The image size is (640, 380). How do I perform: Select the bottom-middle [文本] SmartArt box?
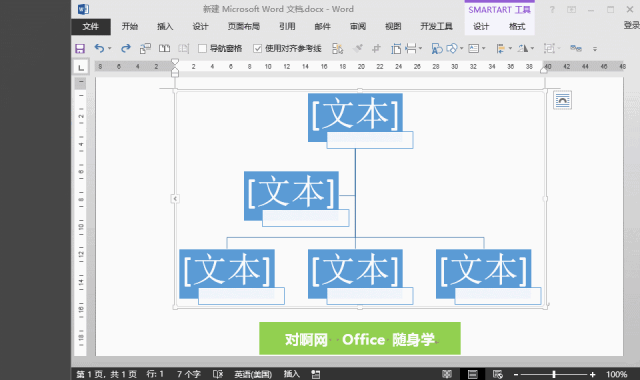coord(355,273)
